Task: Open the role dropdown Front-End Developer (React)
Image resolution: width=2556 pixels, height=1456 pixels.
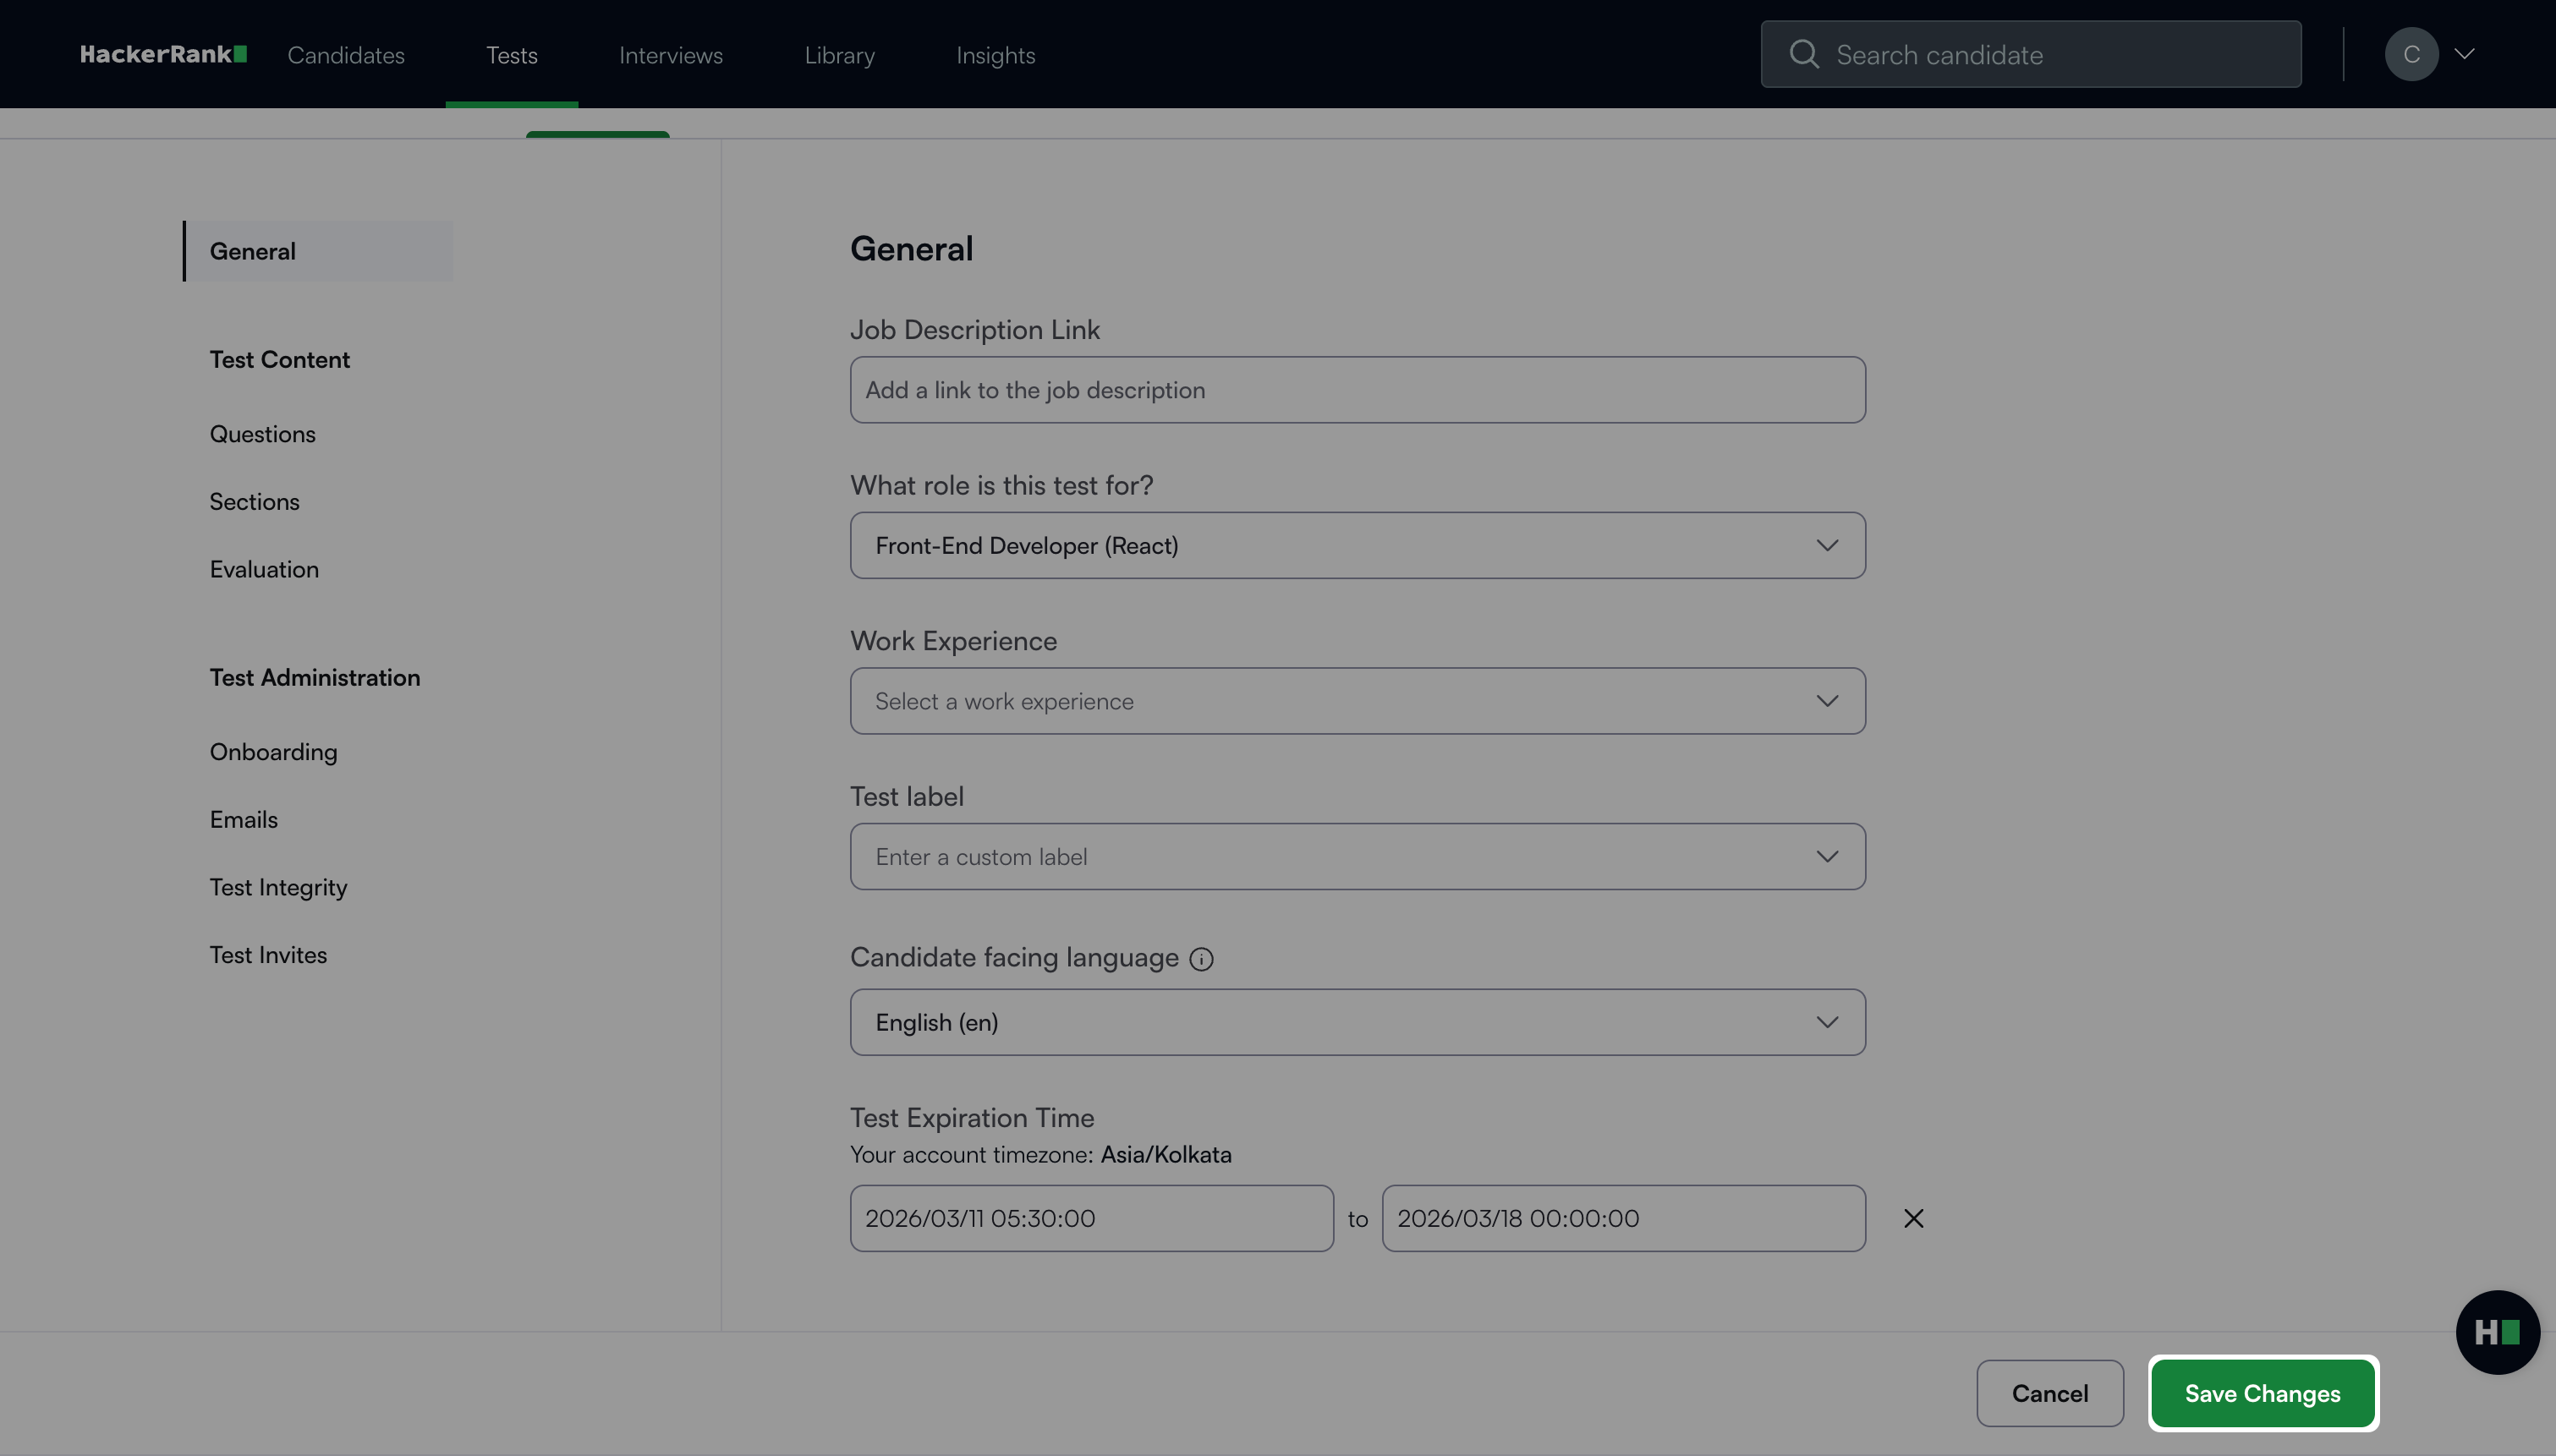Action: click(x=1357, y=546)
